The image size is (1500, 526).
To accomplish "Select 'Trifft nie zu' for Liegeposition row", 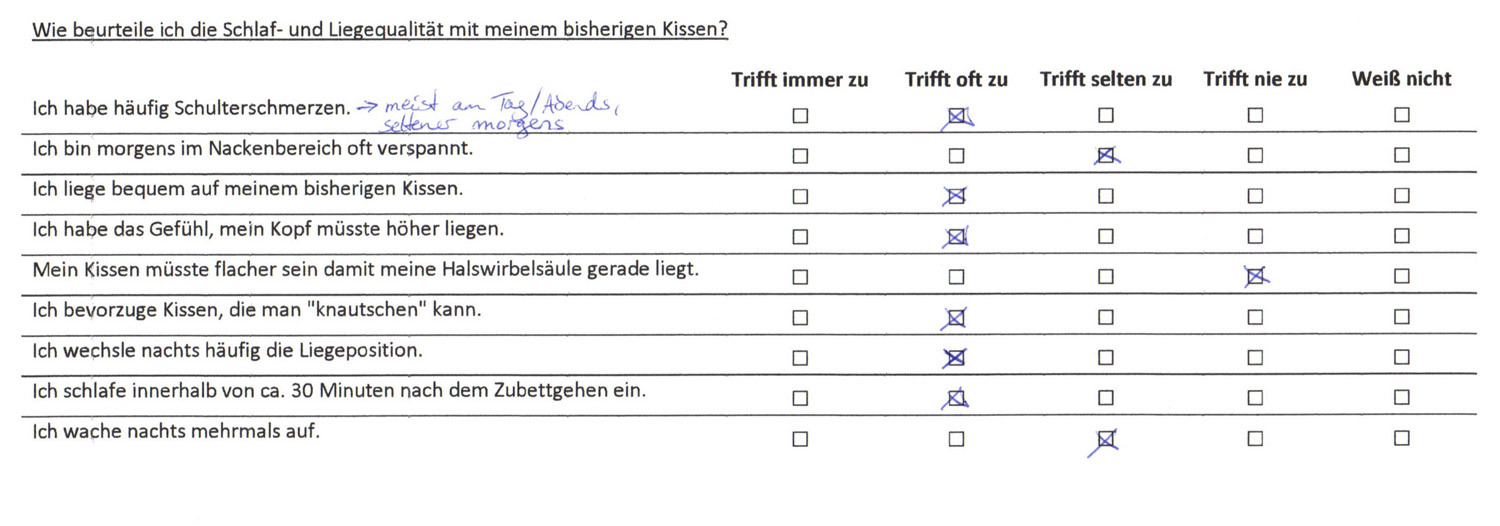I will (x=1255, y=357).
